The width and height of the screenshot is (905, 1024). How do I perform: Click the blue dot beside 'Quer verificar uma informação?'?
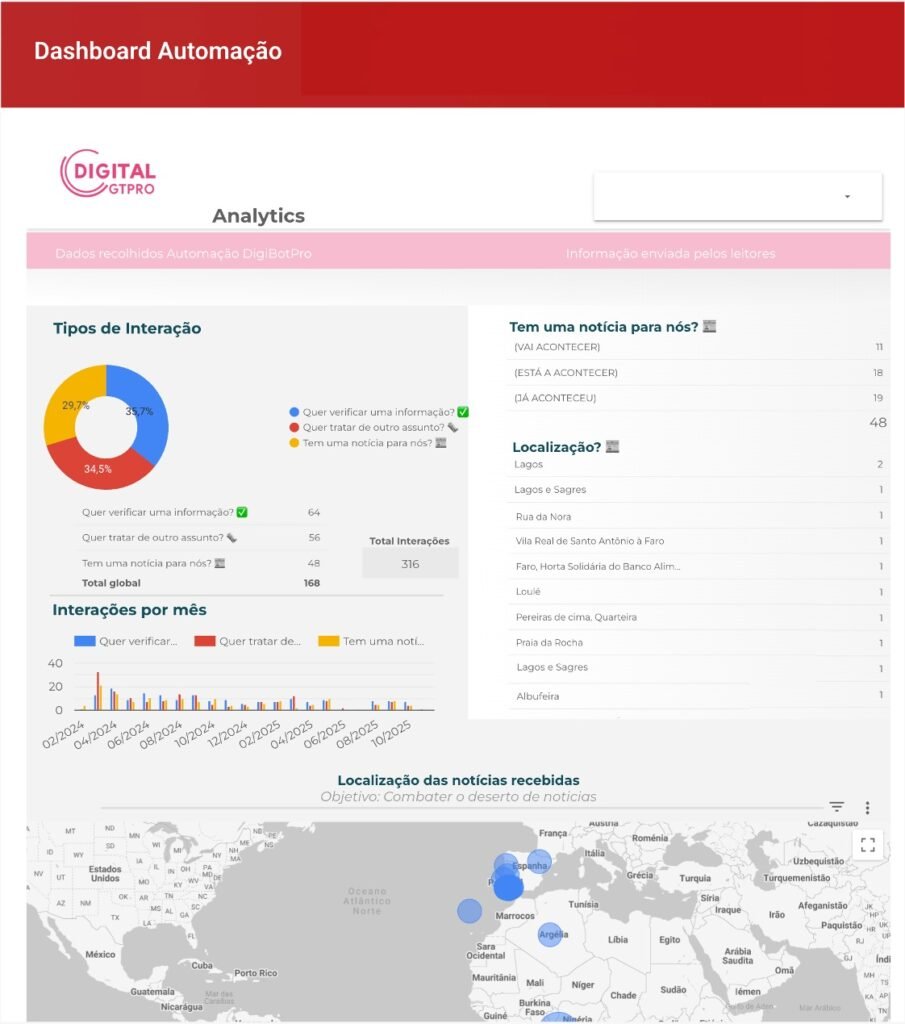[x=294, y=412]
